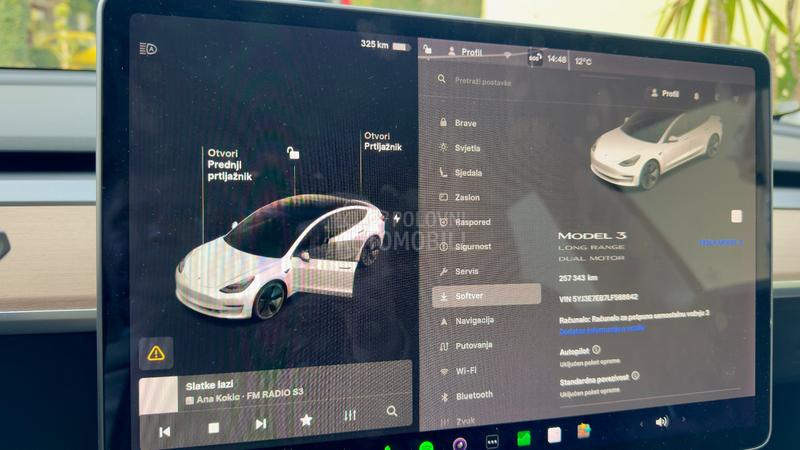Open the blue additional vehicle information link

pos(602,331)
